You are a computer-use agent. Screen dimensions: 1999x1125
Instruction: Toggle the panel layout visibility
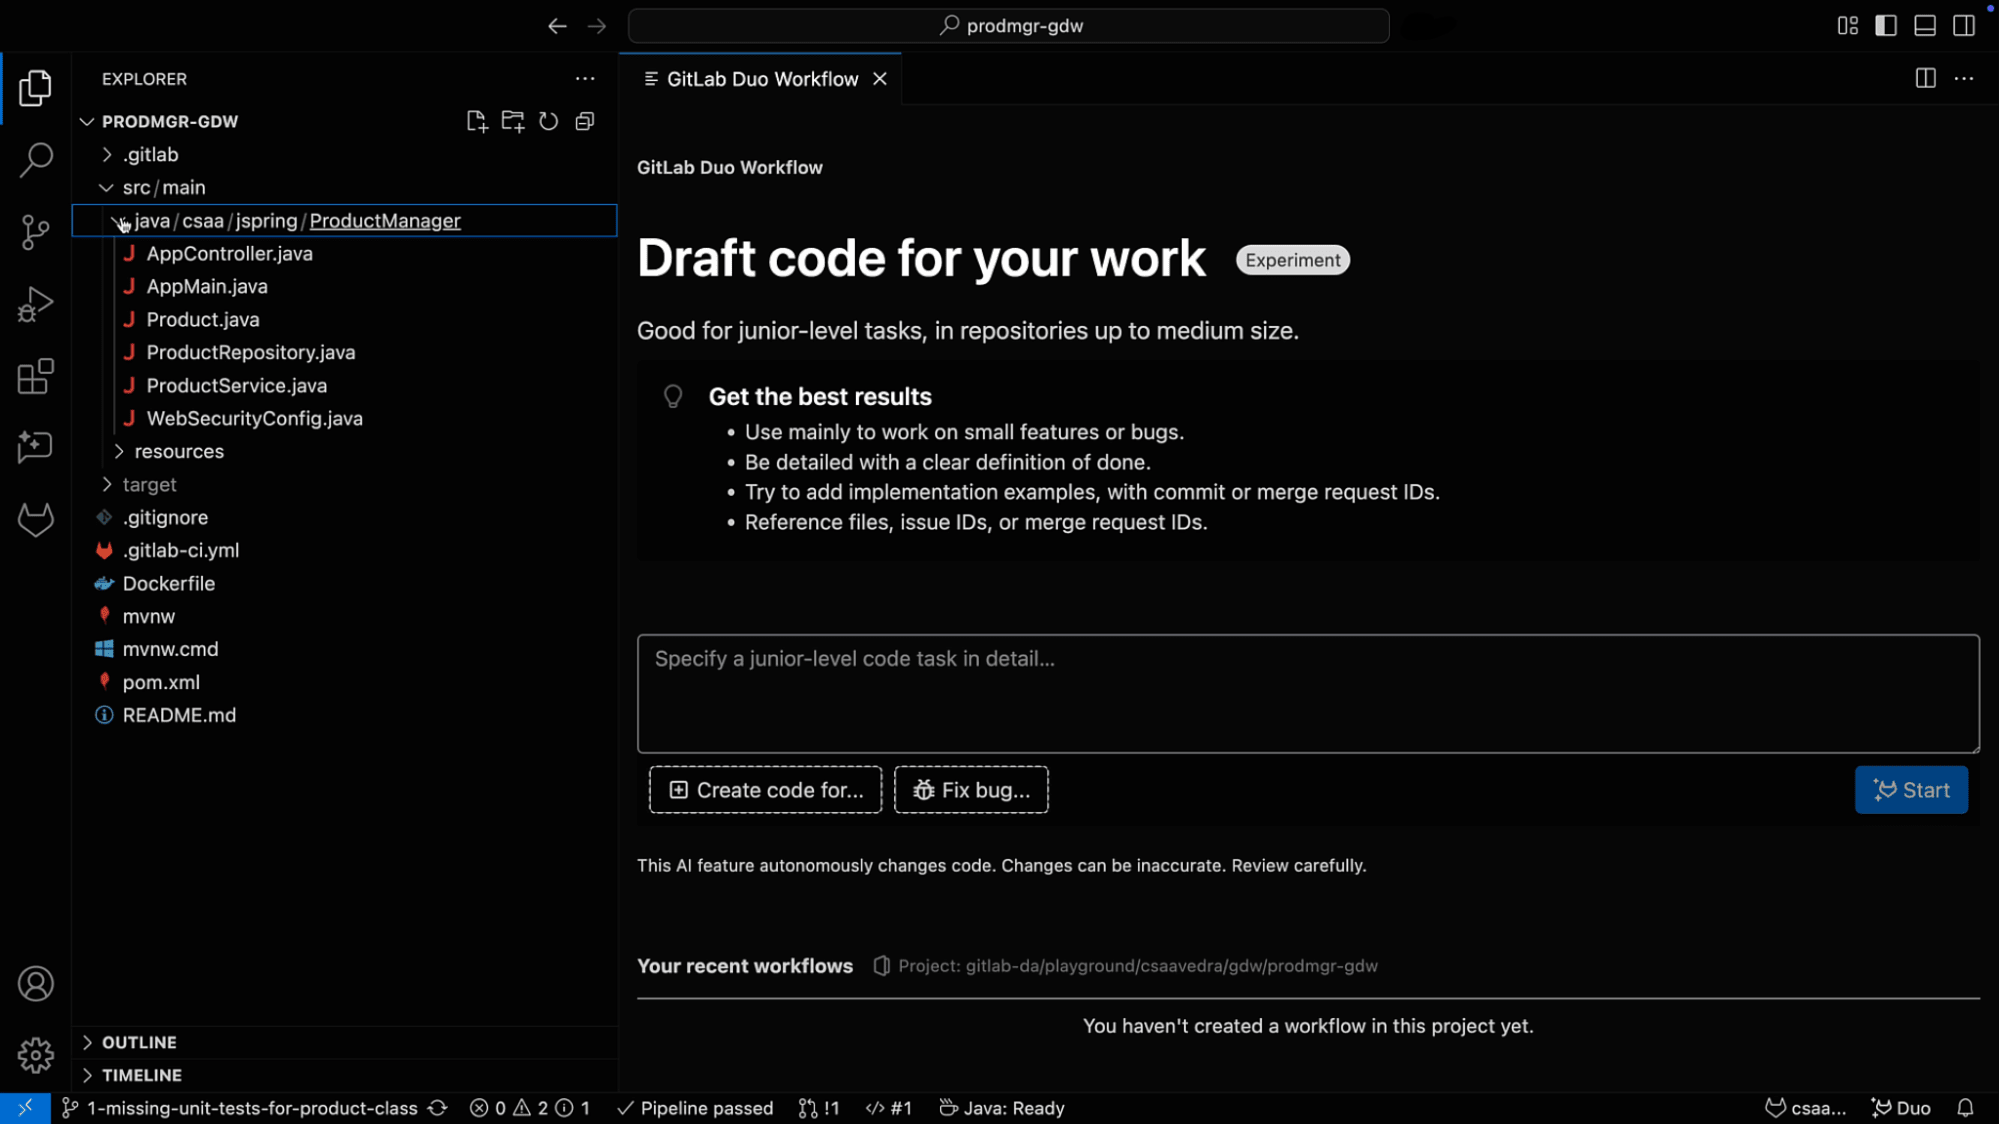point(1924,26)
